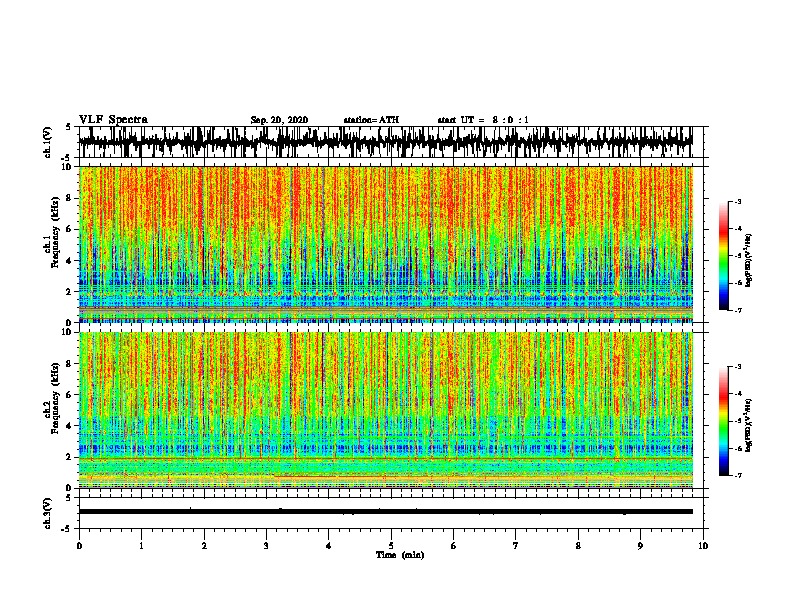Click the "Time (min)" axis title
Viewport: 792px width, 612px height.
400,555
